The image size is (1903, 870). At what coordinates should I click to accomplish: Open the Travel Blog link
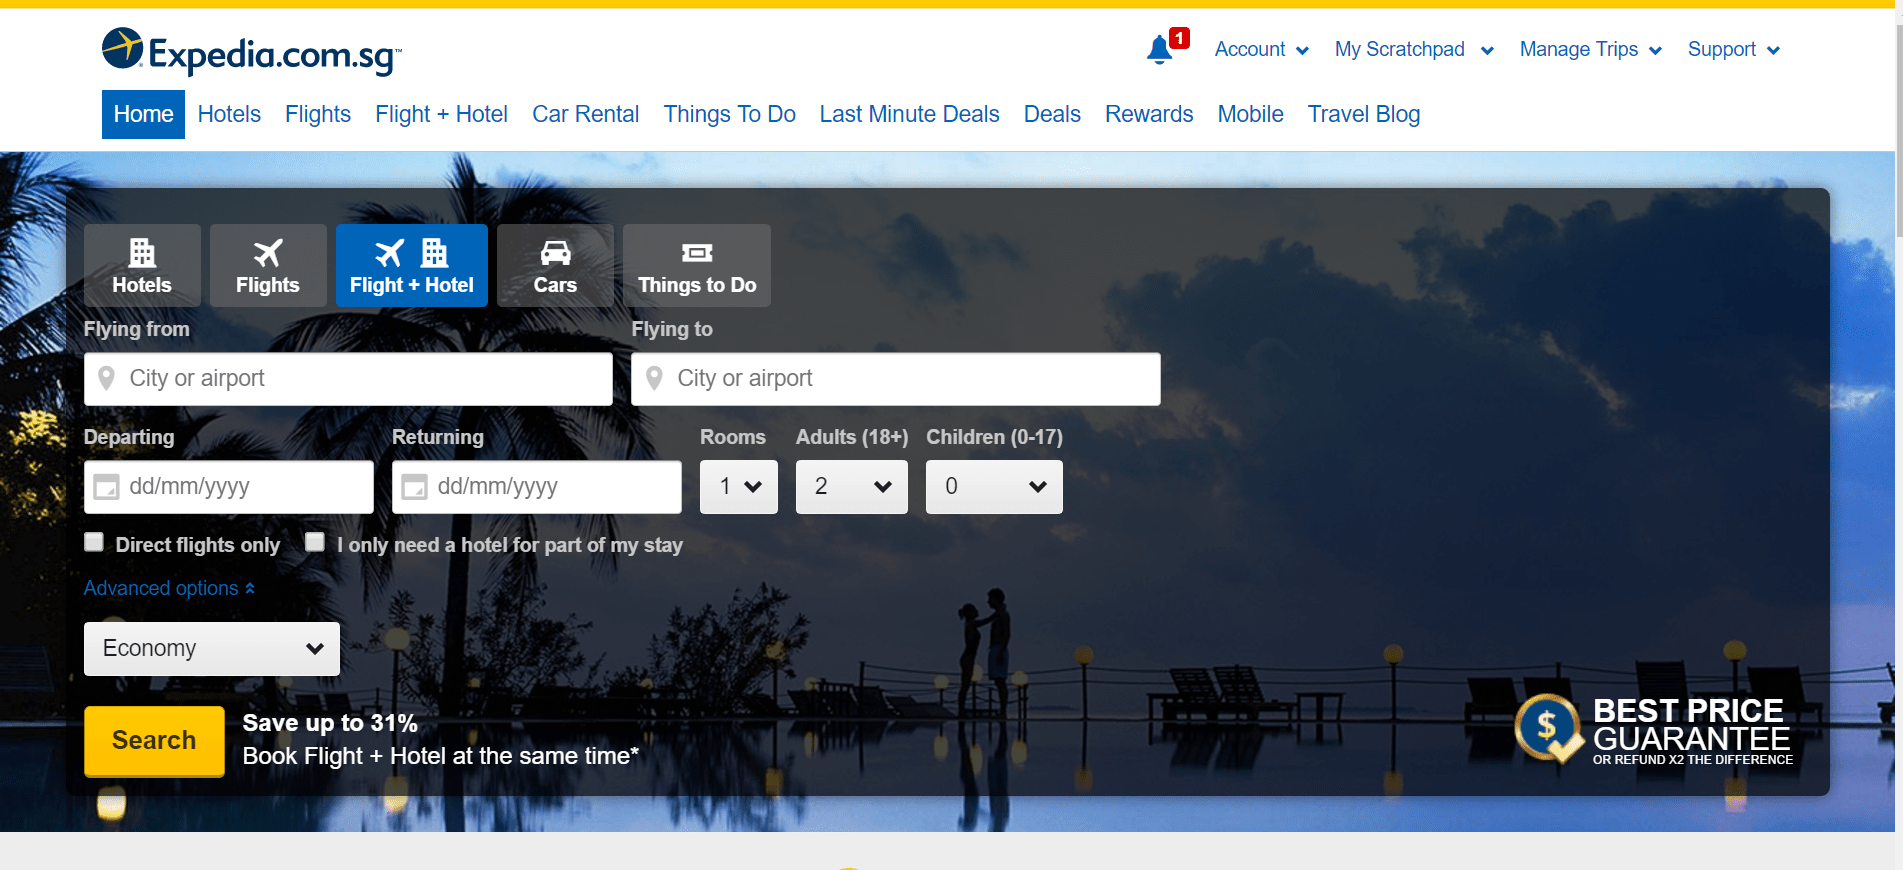[1363, 114]
